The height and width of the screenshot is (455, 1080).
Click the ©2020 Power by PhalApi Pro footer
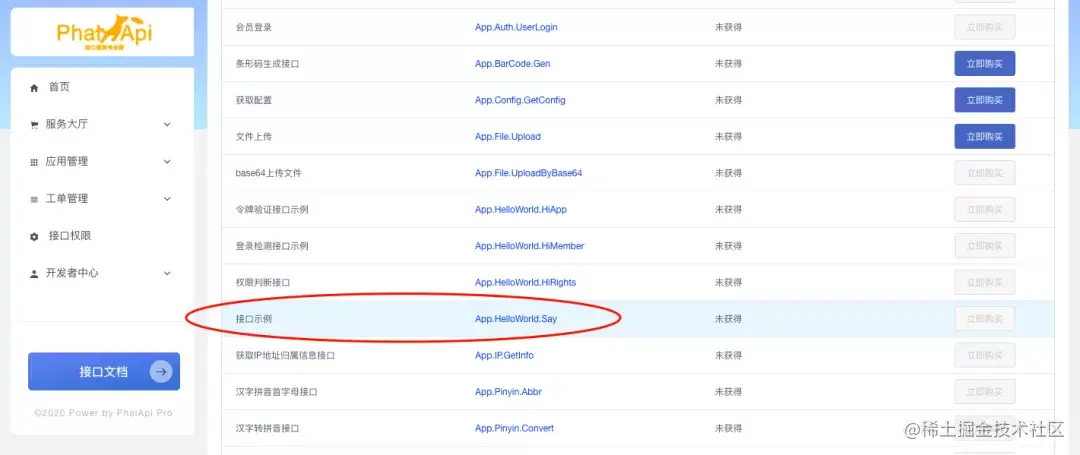(103, 413)
